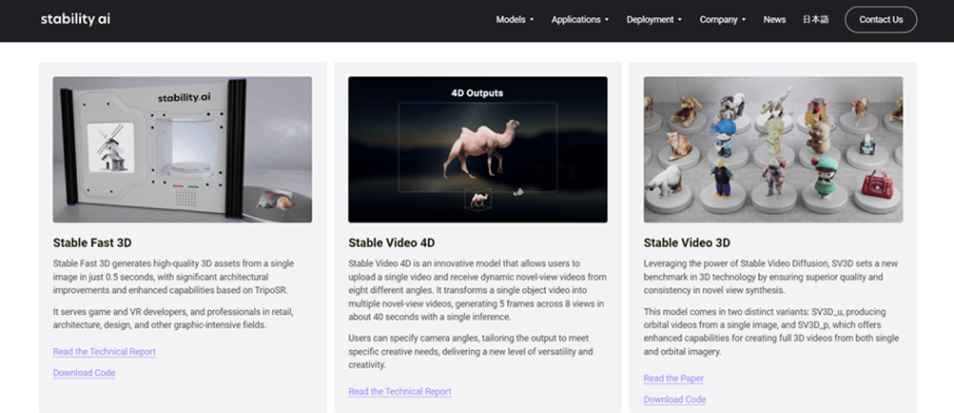
Task: Open the Stable Video 4D camel image
Action: (x=477, y=149)
